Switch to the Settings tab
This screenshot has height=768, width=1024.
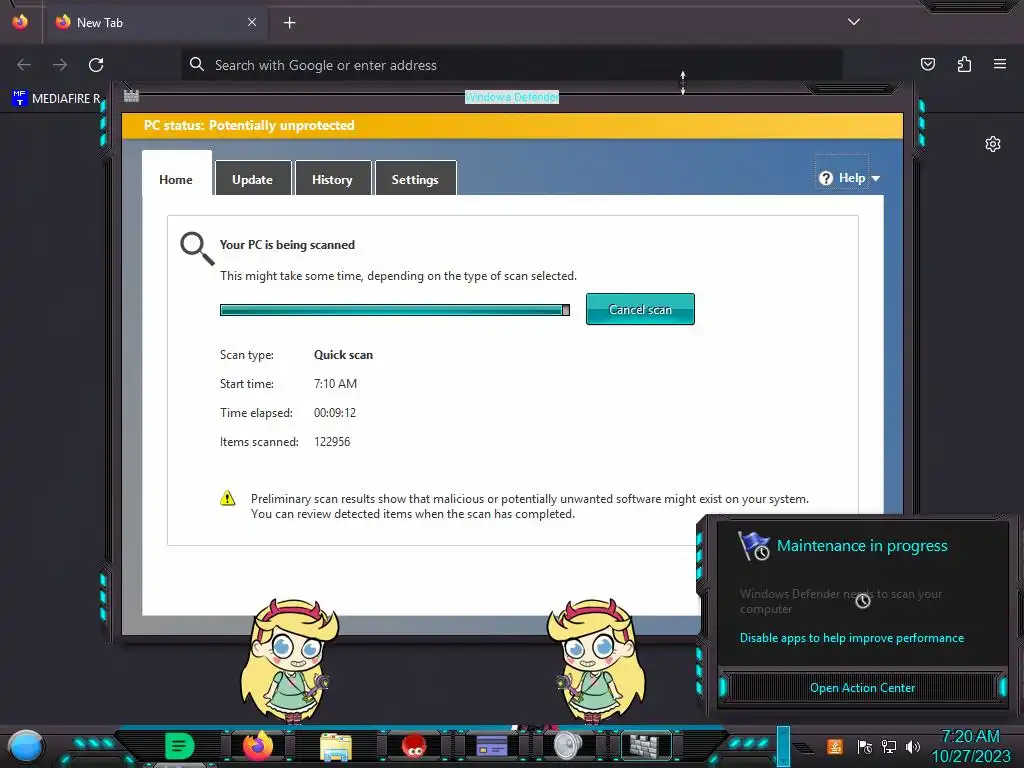point(415,179)
